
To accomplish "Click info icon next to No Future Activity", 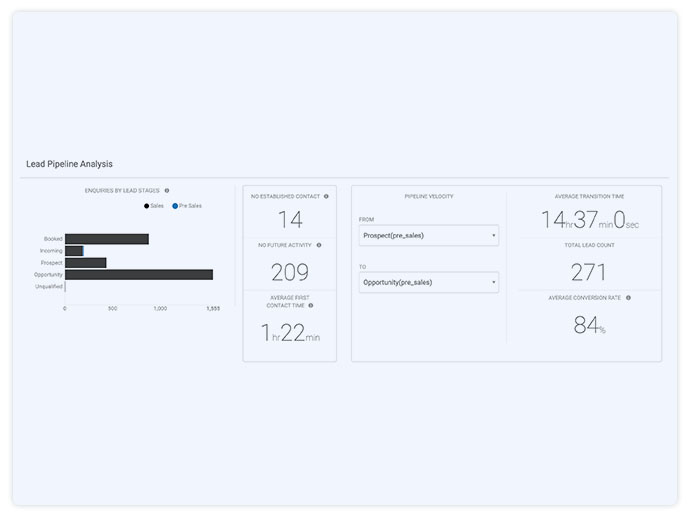I will pos(319,245).
